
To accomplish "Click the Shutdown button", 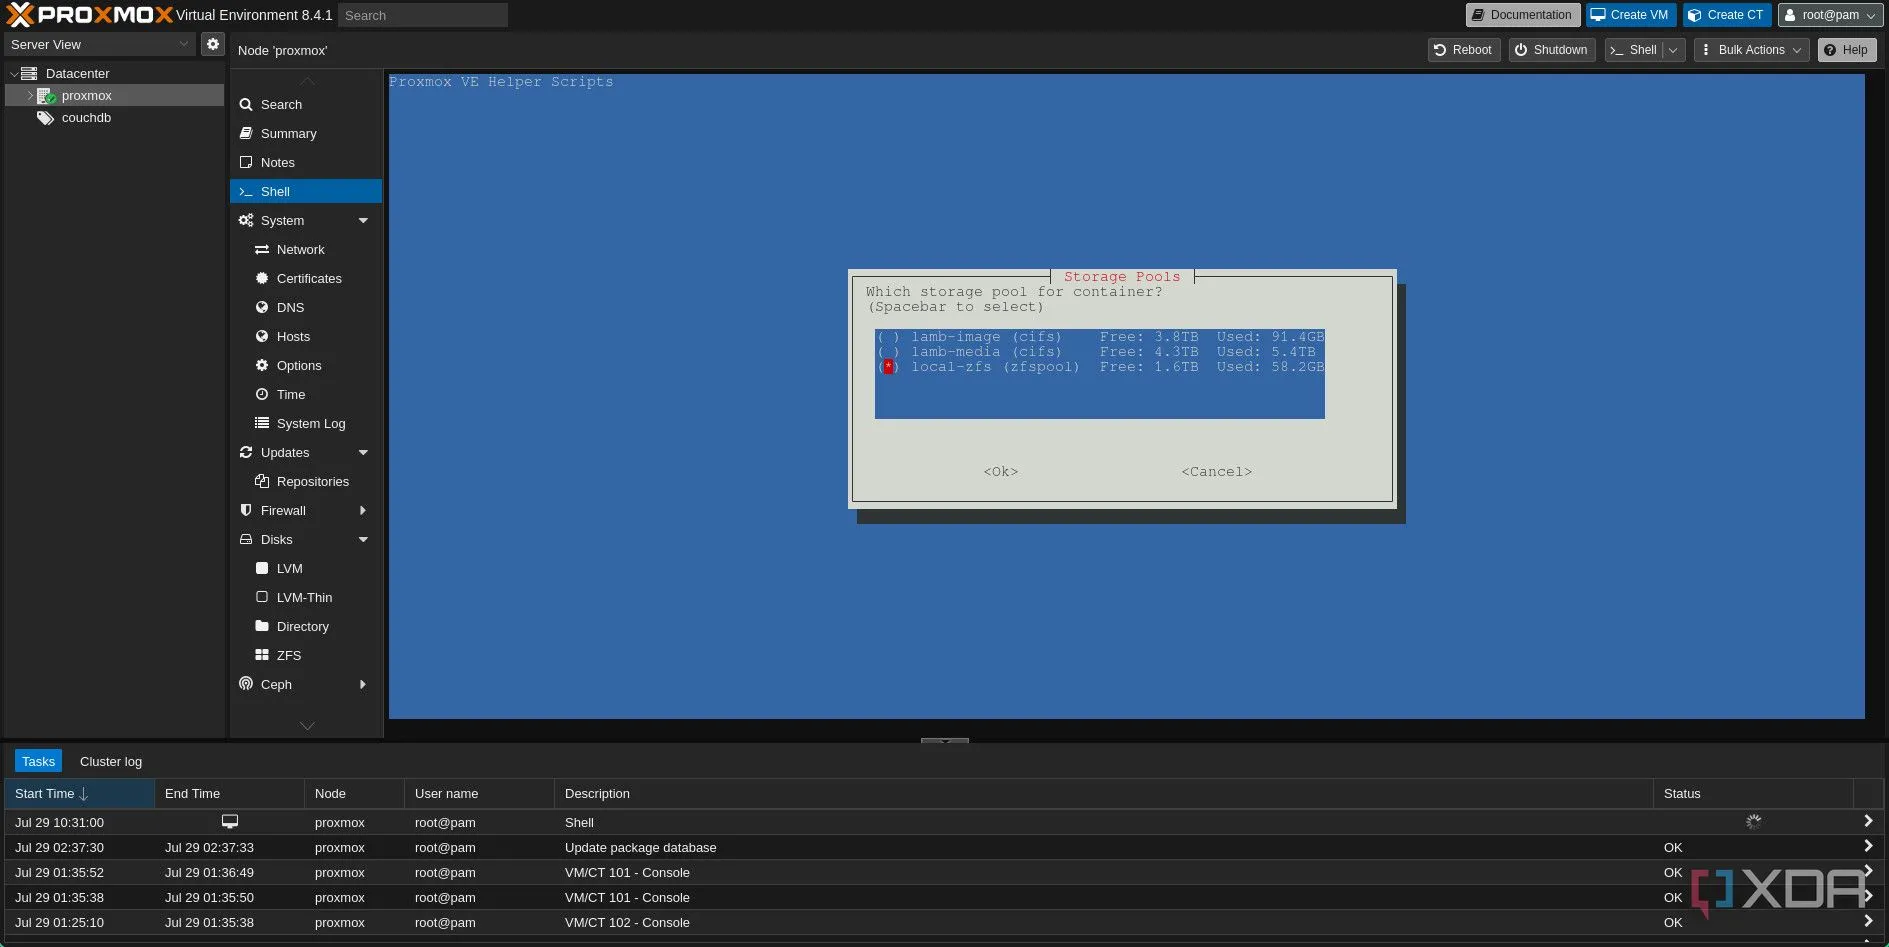I will pyautogui.click(x=1551, y=50).
